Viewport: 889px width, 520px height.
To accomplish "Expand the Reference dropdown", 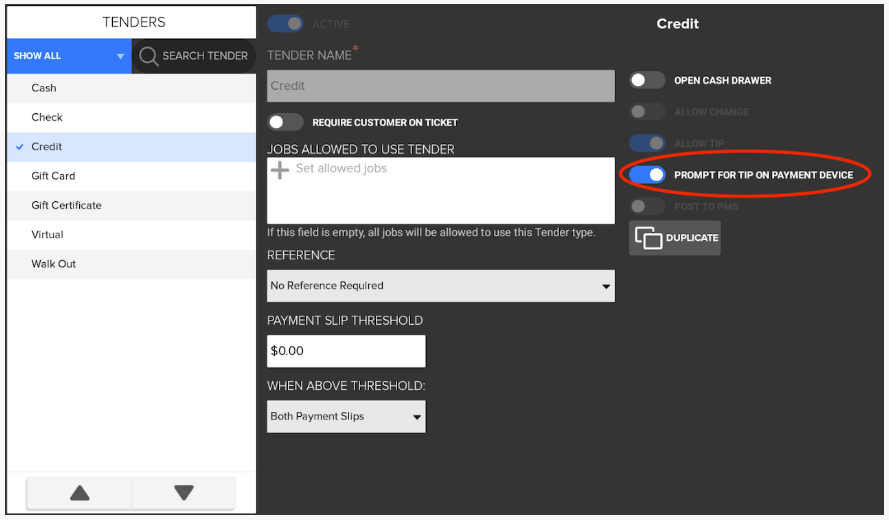I will tap(440, 286).
